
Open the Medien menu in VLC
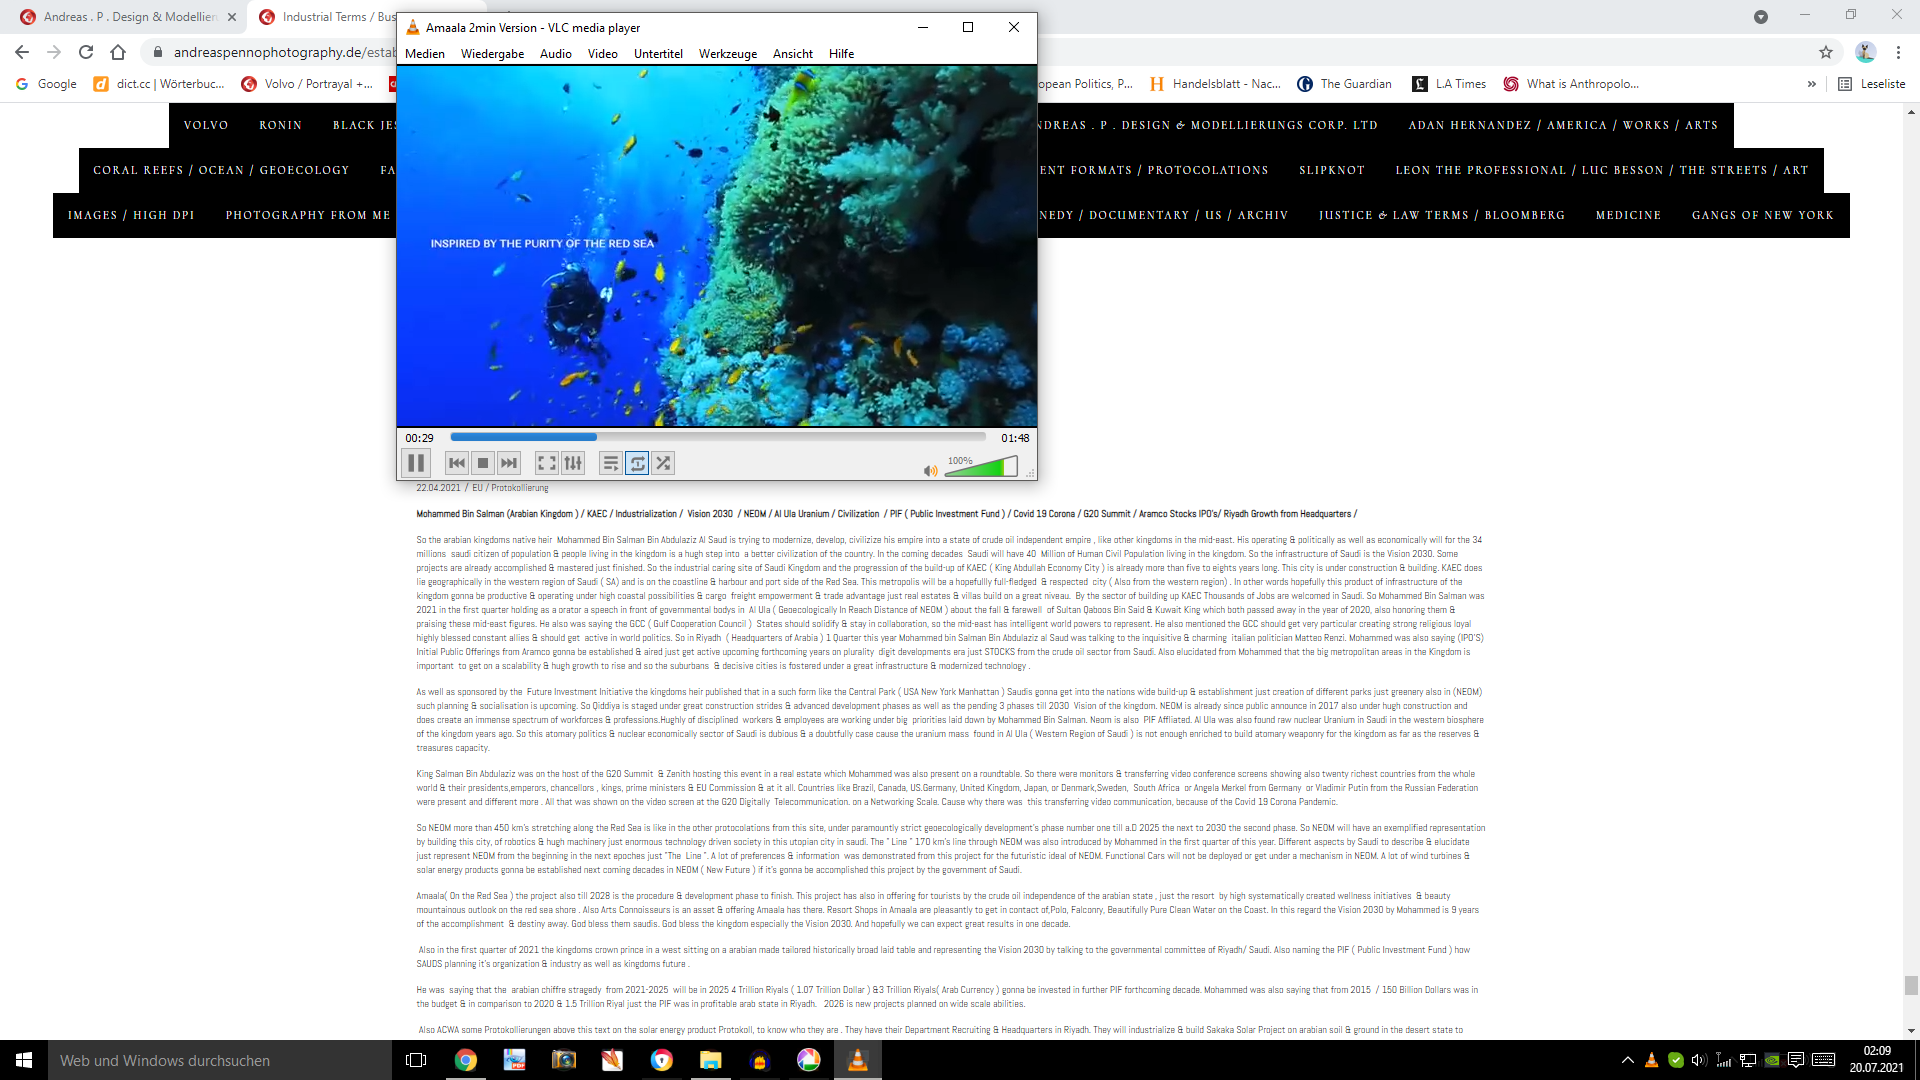[x=425, y=54]
